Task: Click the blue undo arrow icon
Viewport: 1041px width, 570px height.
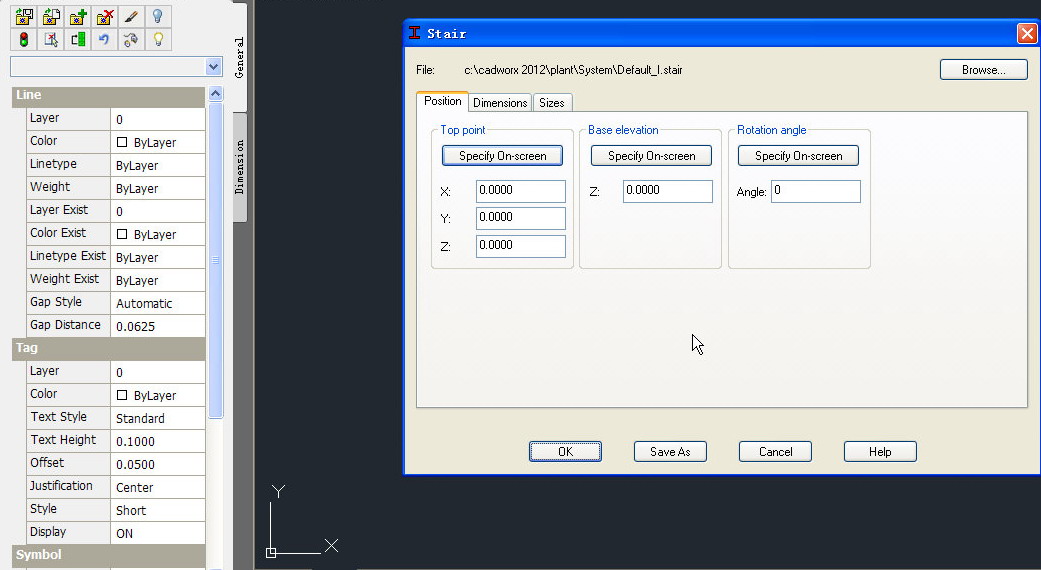Action: [104, 40]
